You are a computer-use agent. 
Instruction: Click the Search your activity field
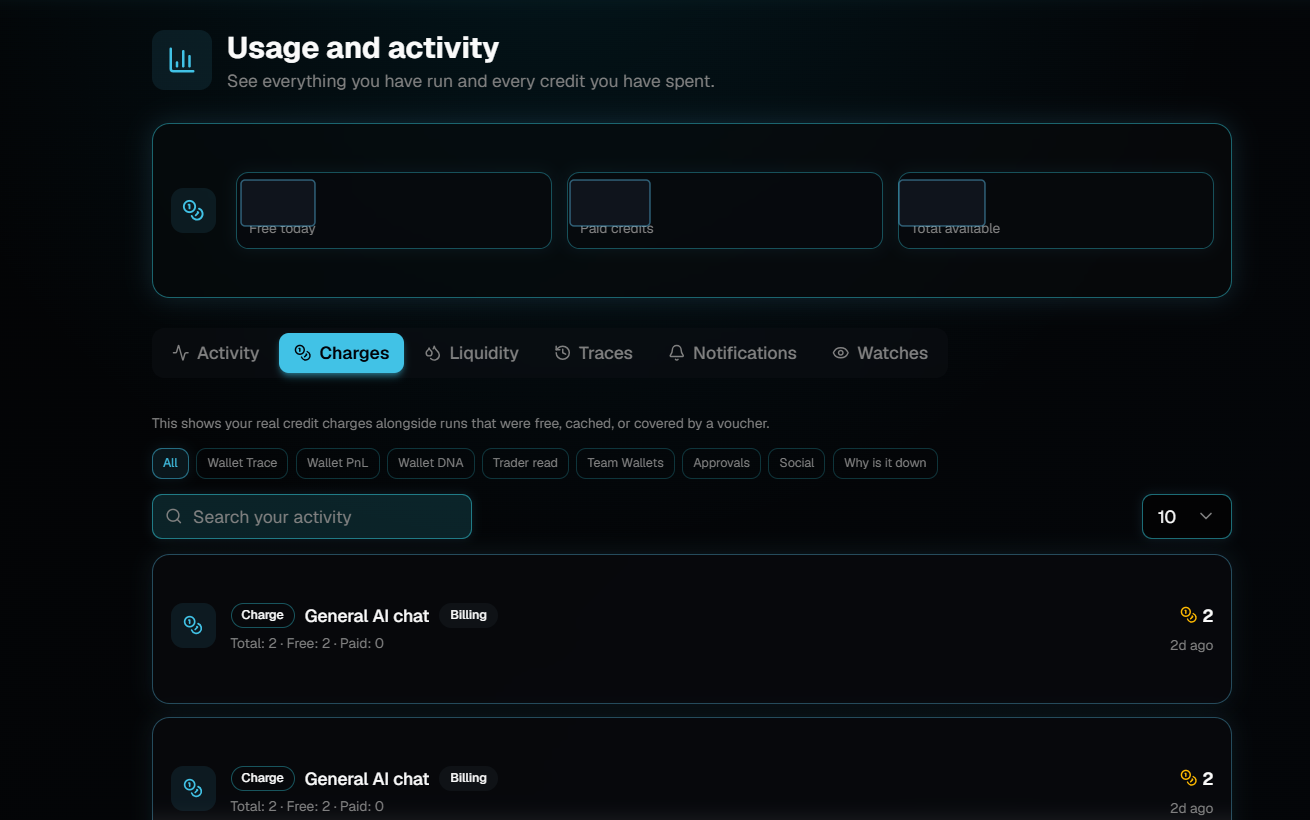pyautogui.click(x=312, y=516)
